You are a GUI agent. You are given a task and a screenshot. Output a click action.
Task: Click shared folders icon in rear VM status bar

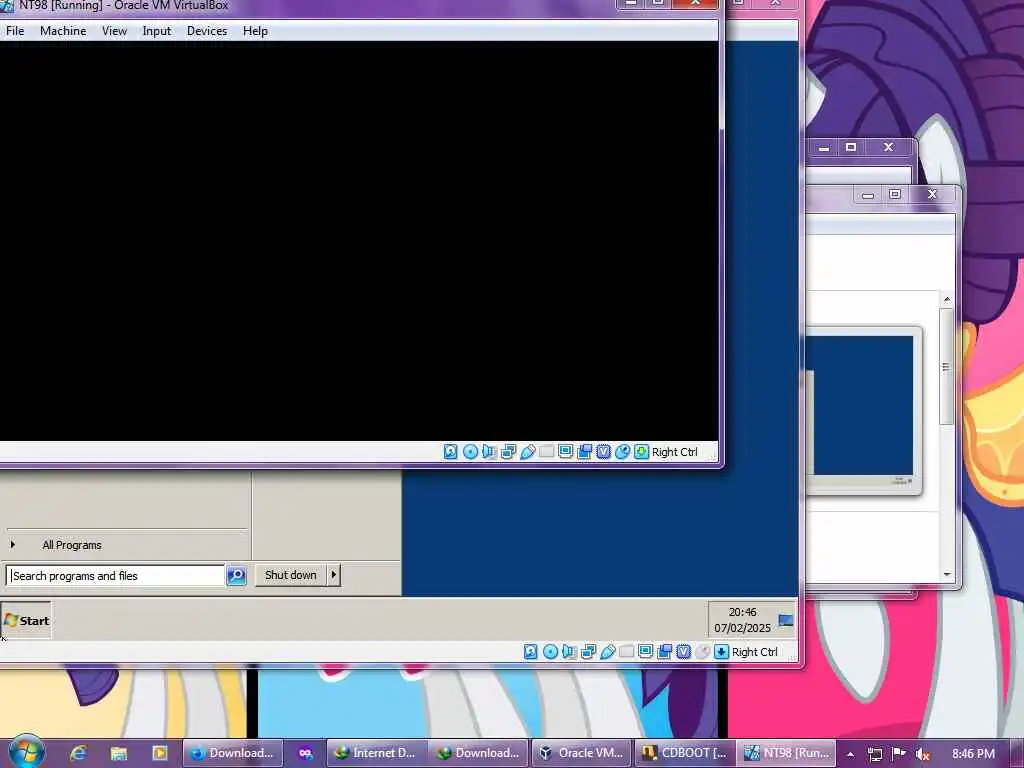(x=626, y=651)
